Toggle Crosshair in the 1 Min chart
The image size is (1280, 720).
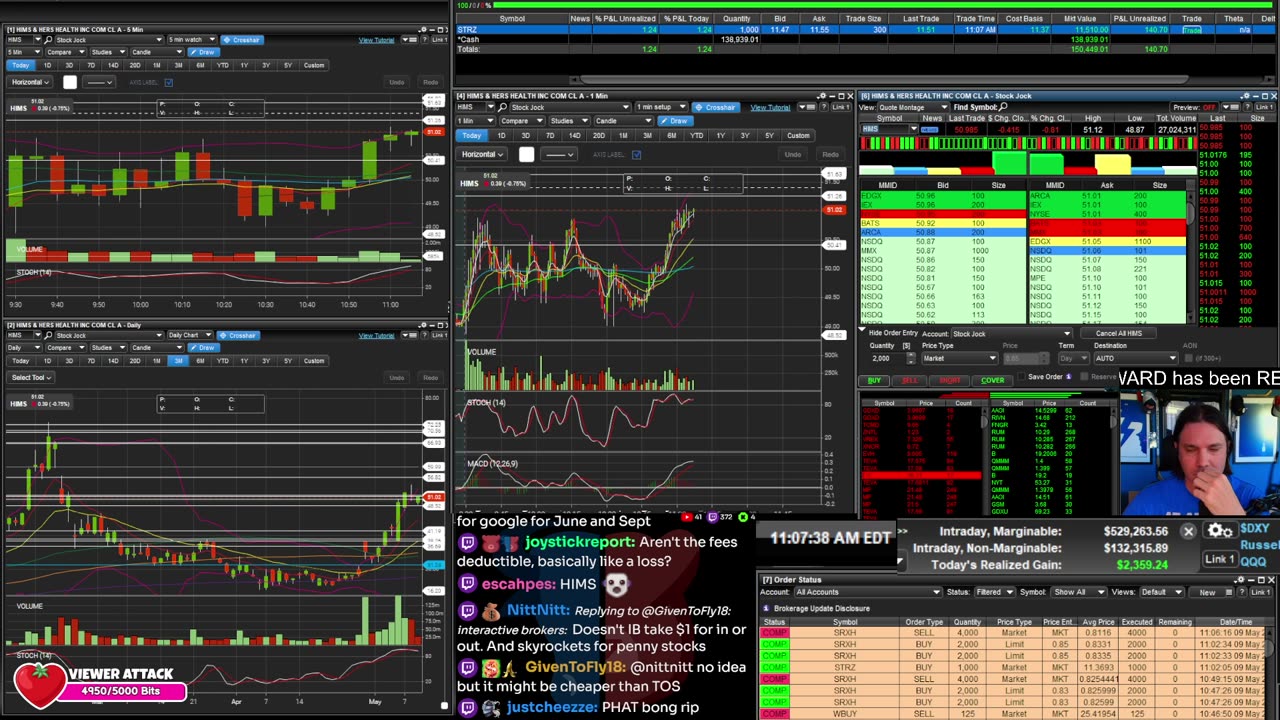point(715,107)
